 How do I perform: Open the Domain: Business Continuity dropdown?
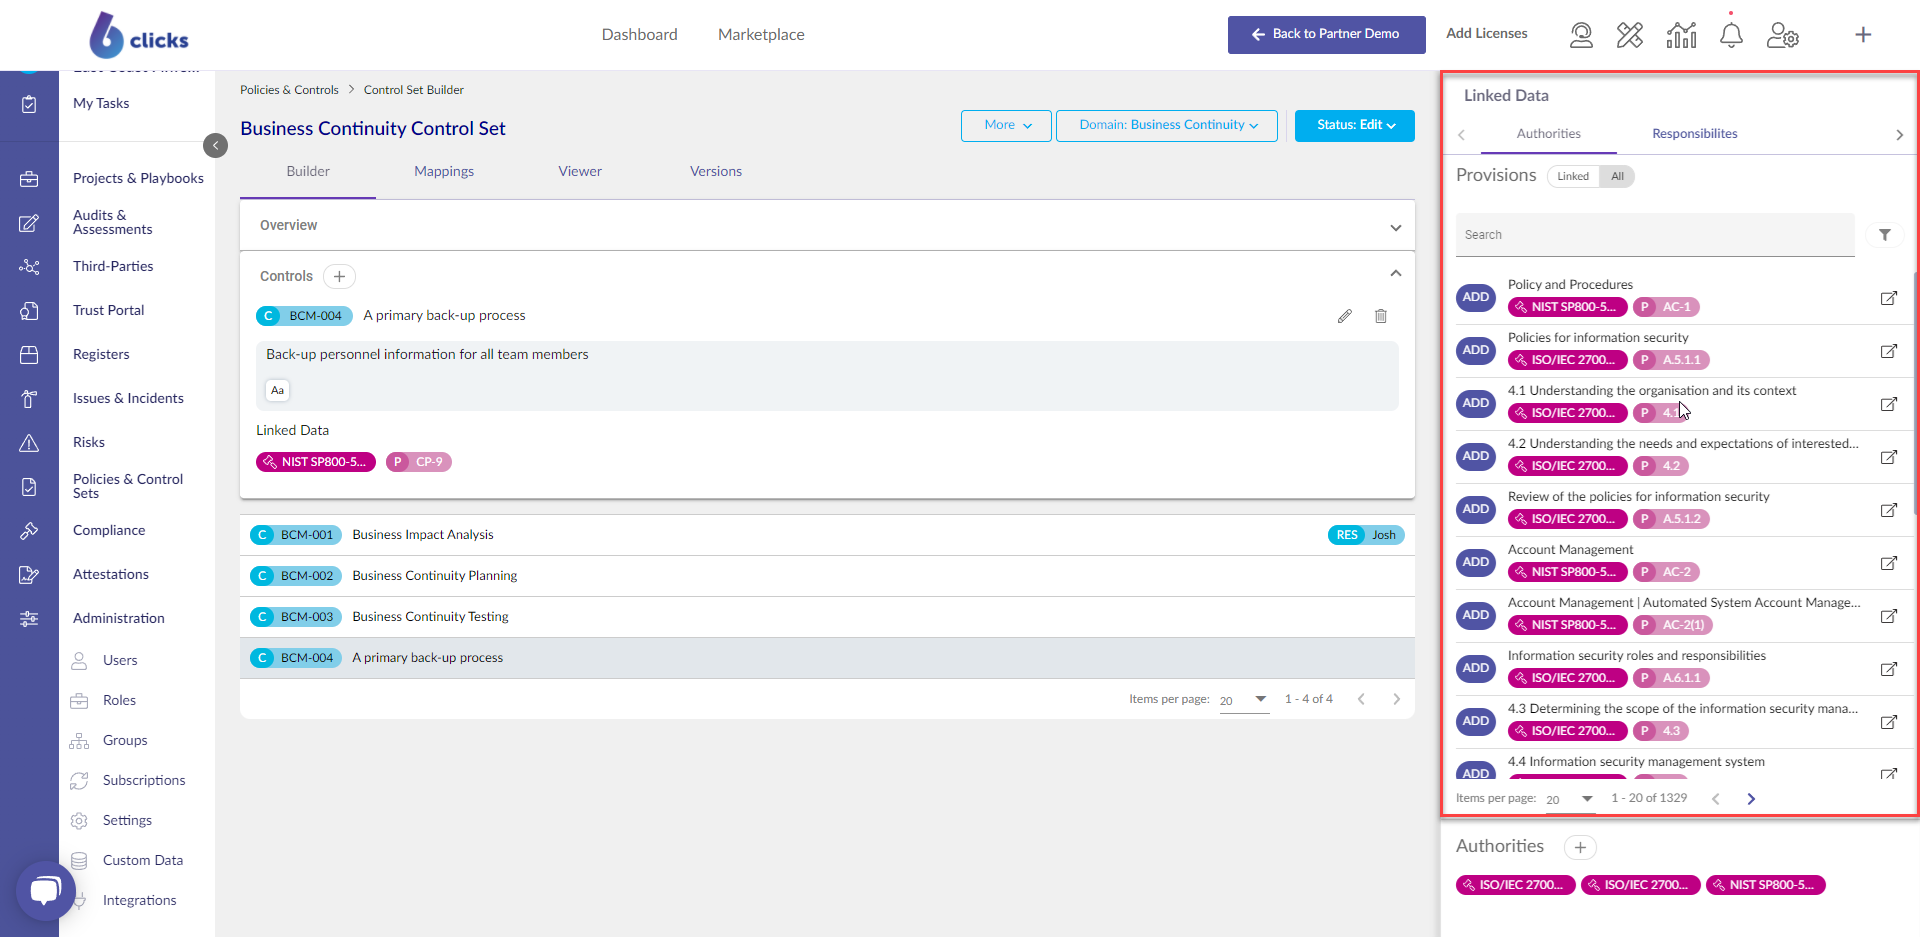coord(1167,125)
